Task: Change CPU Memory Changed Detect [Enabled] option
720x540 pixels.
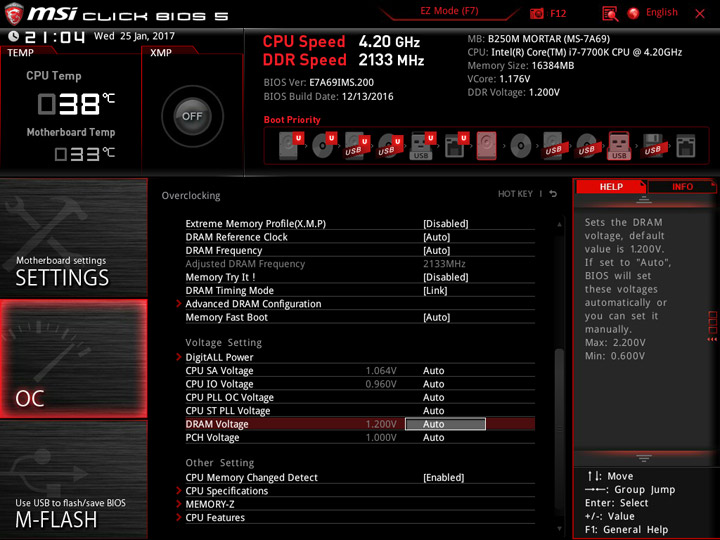Action: [443, 477]
